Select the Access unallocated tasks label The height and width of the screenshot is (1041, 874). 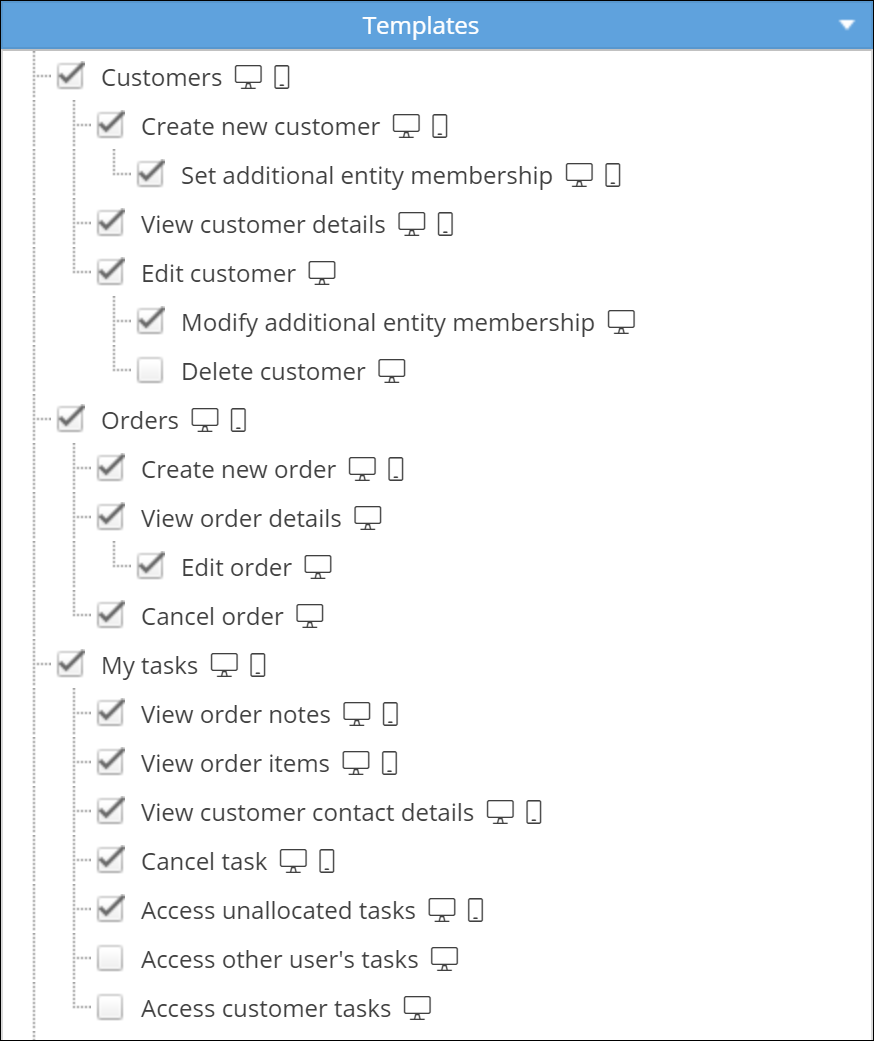pos(278,911)
